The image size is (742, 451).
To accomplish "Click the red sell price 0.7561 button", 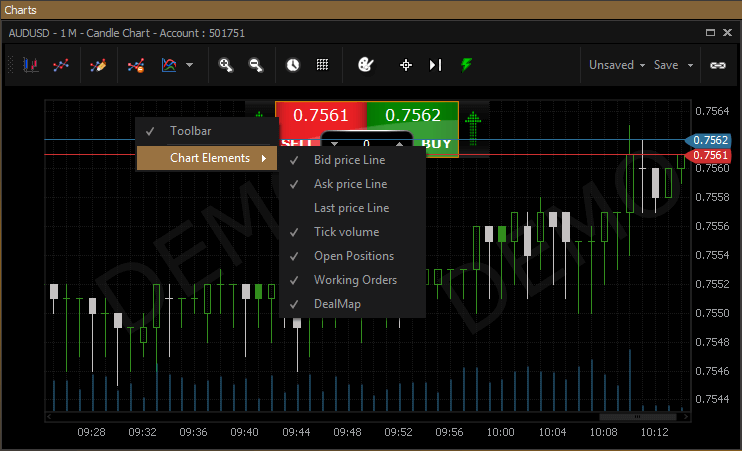I will tap(321, 115).
